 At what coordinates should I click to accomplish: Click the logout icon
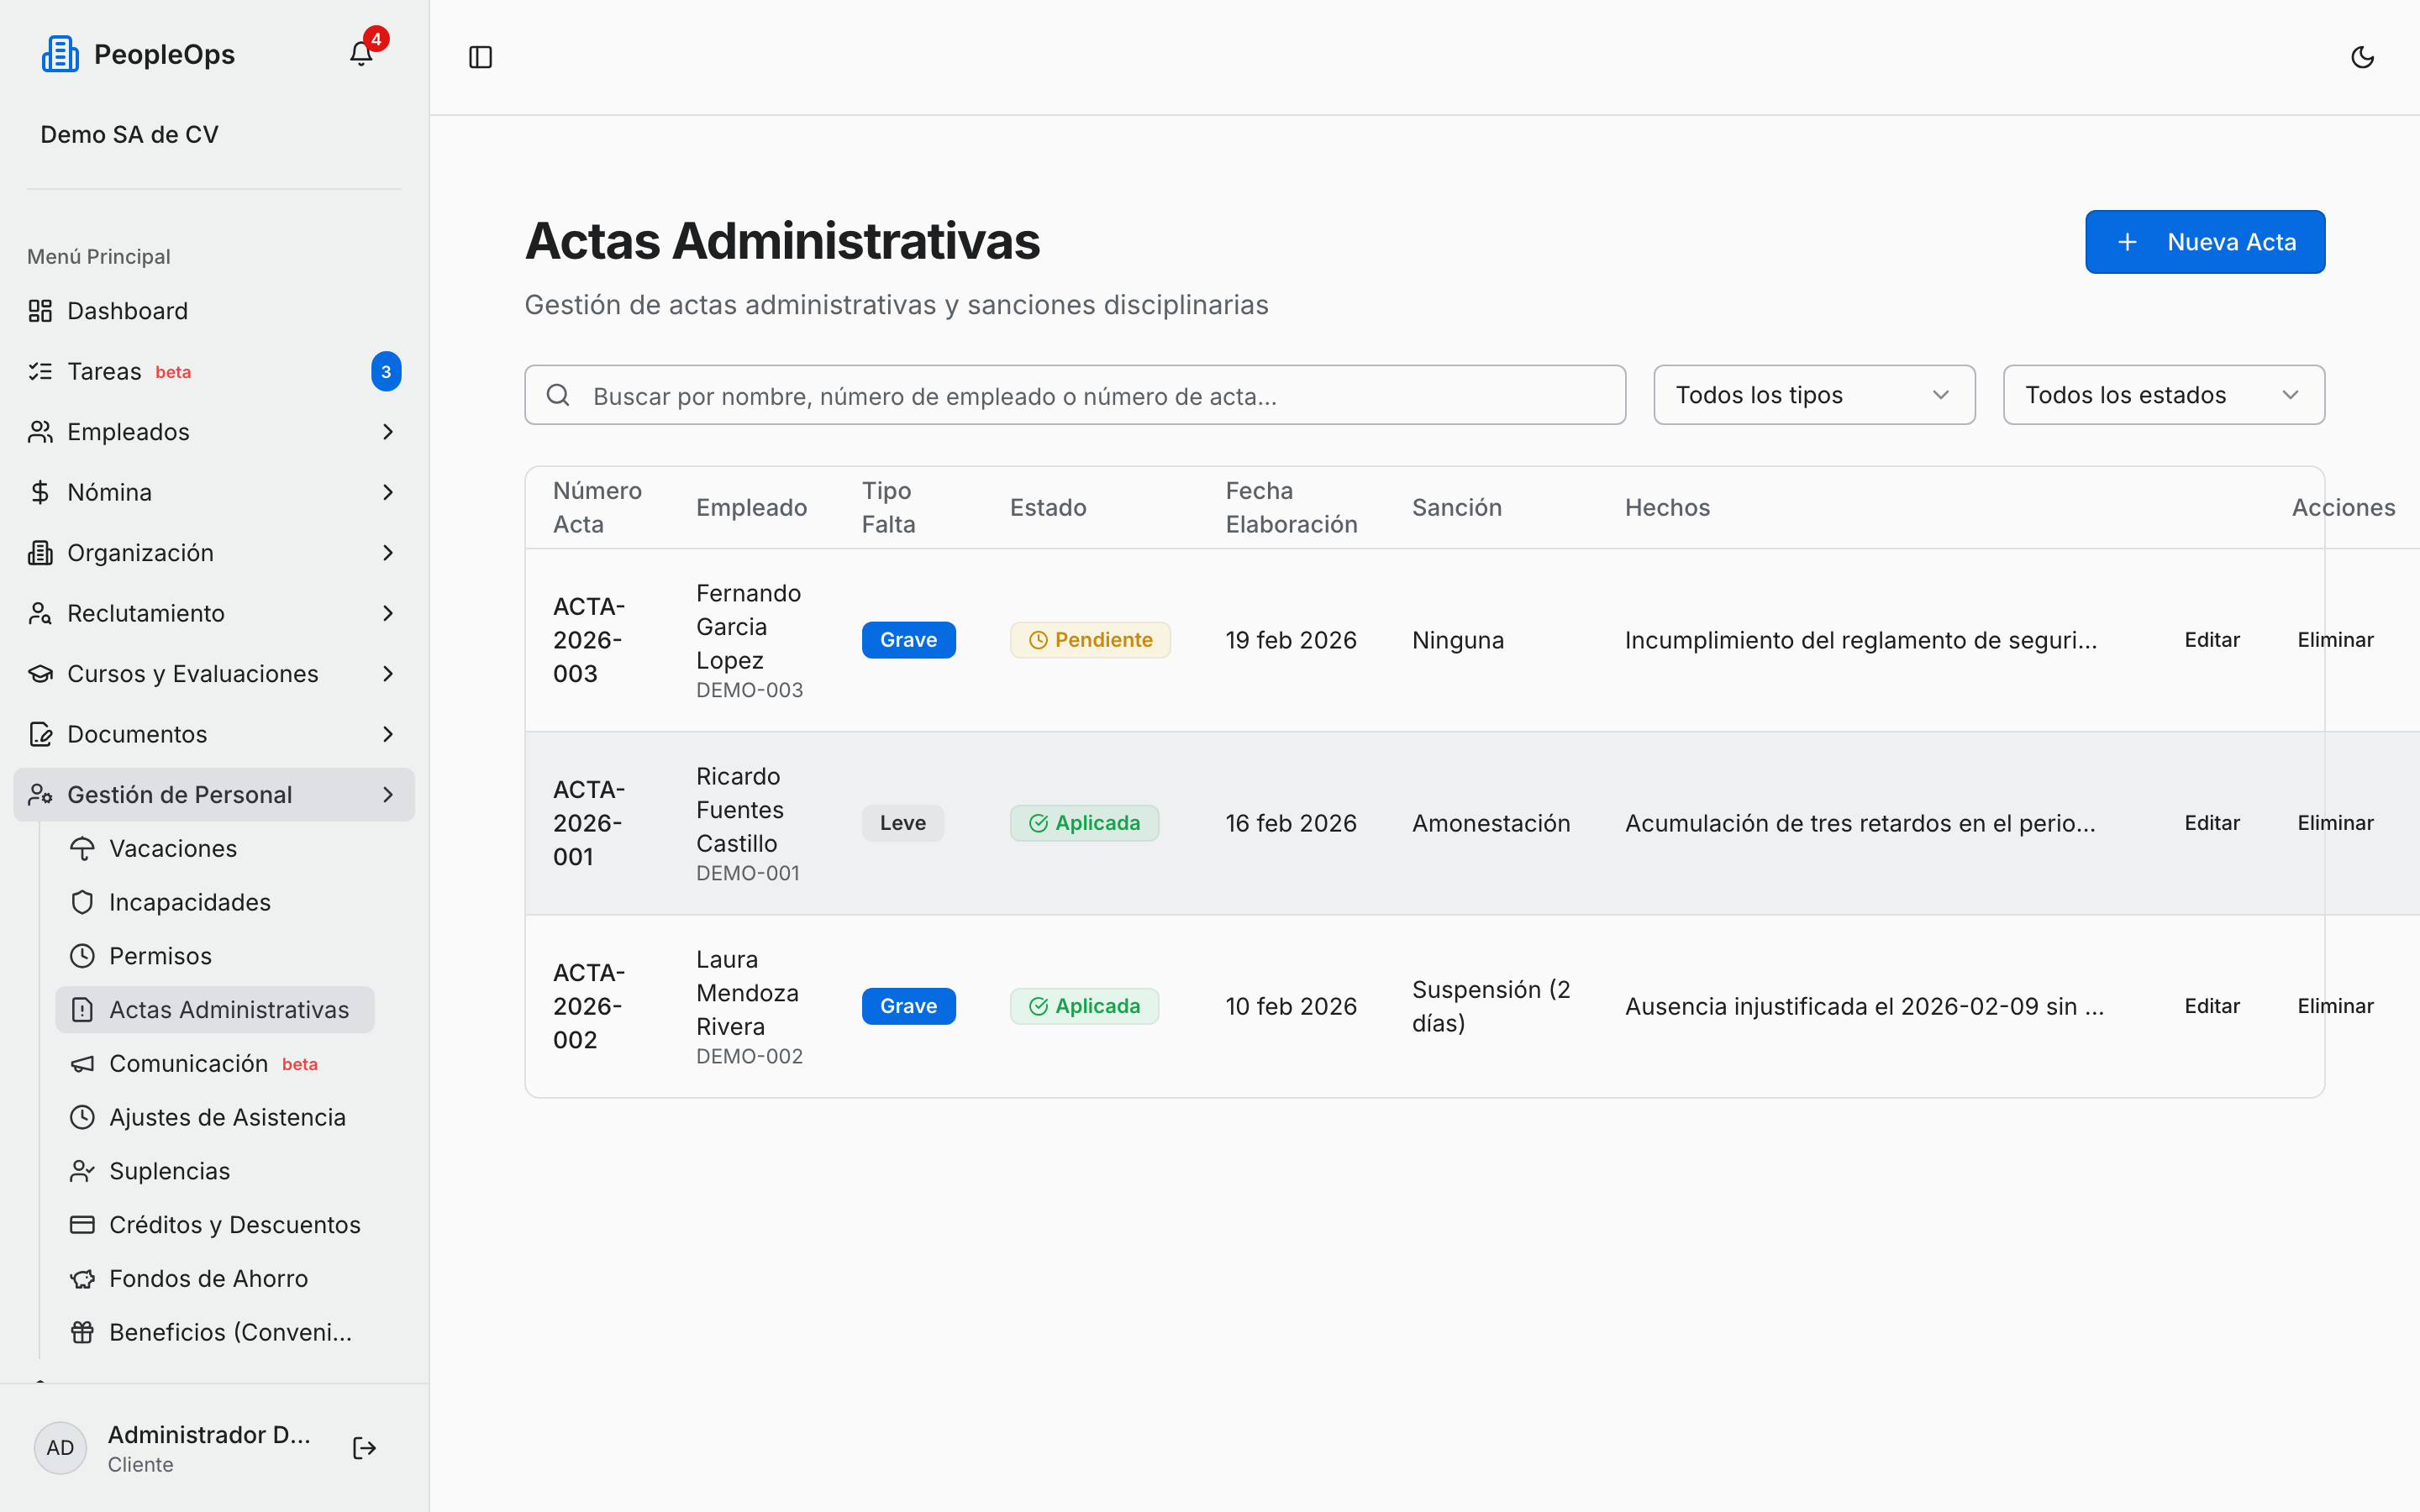365,1448
